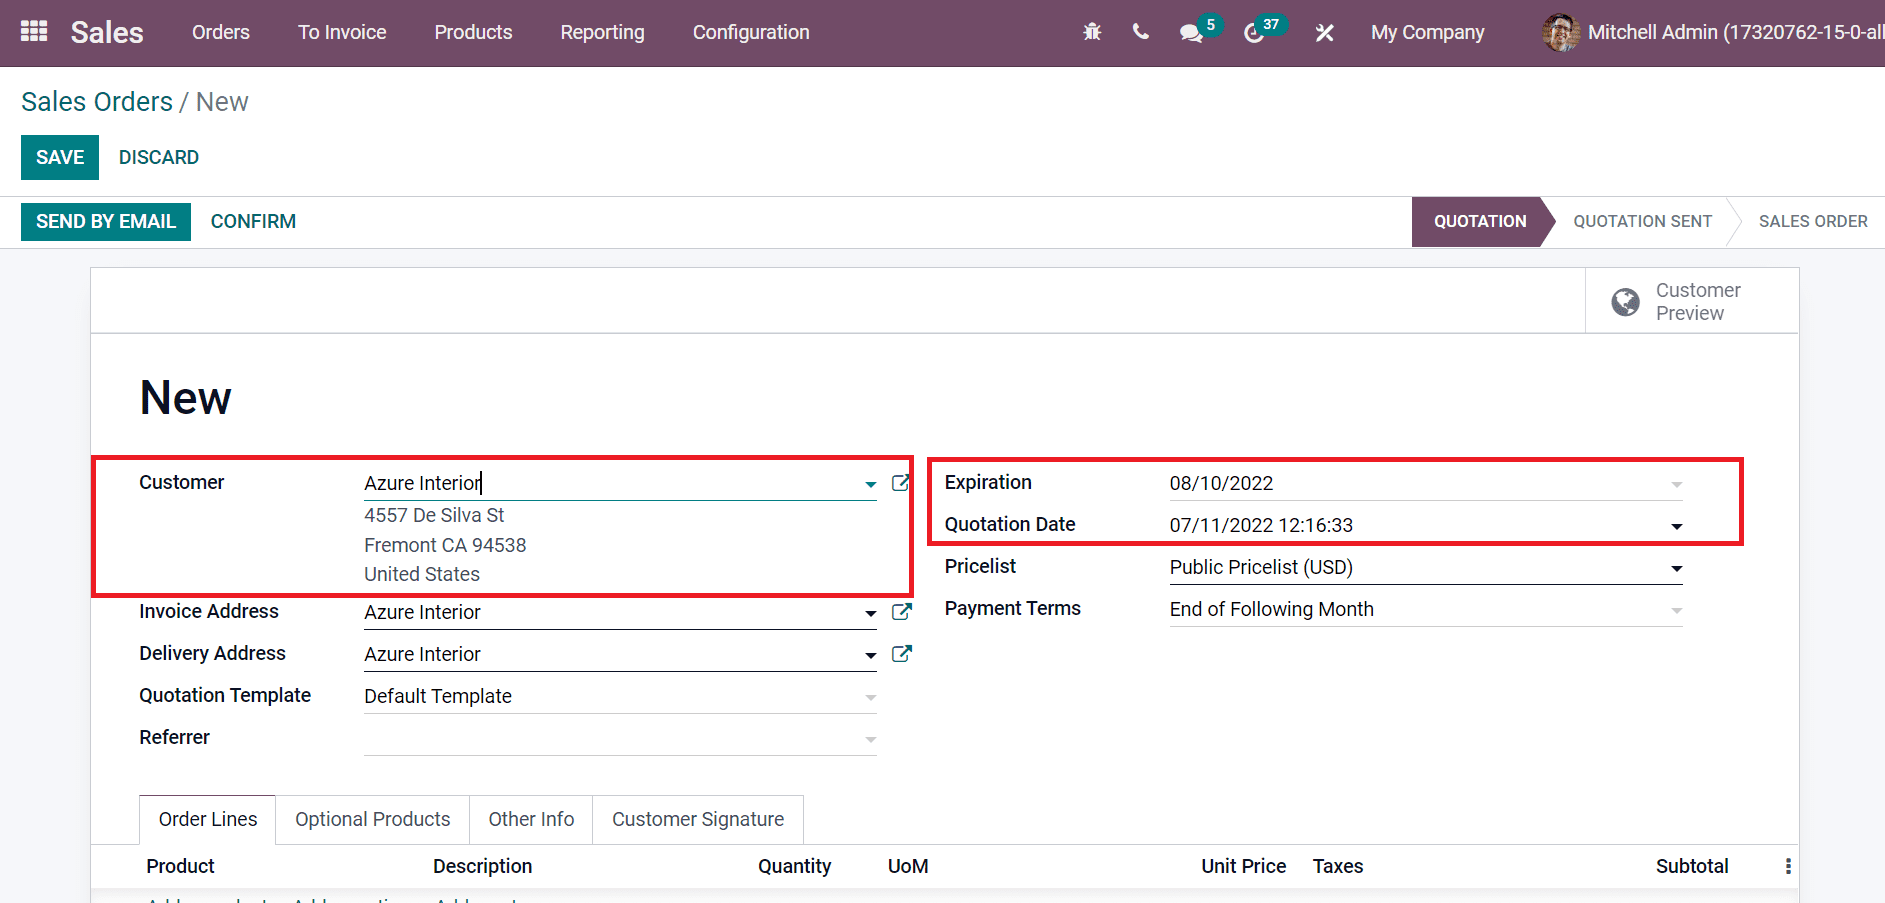Switch to Other Info tab
Screen dimensions: 1885x903
point(531,819)
